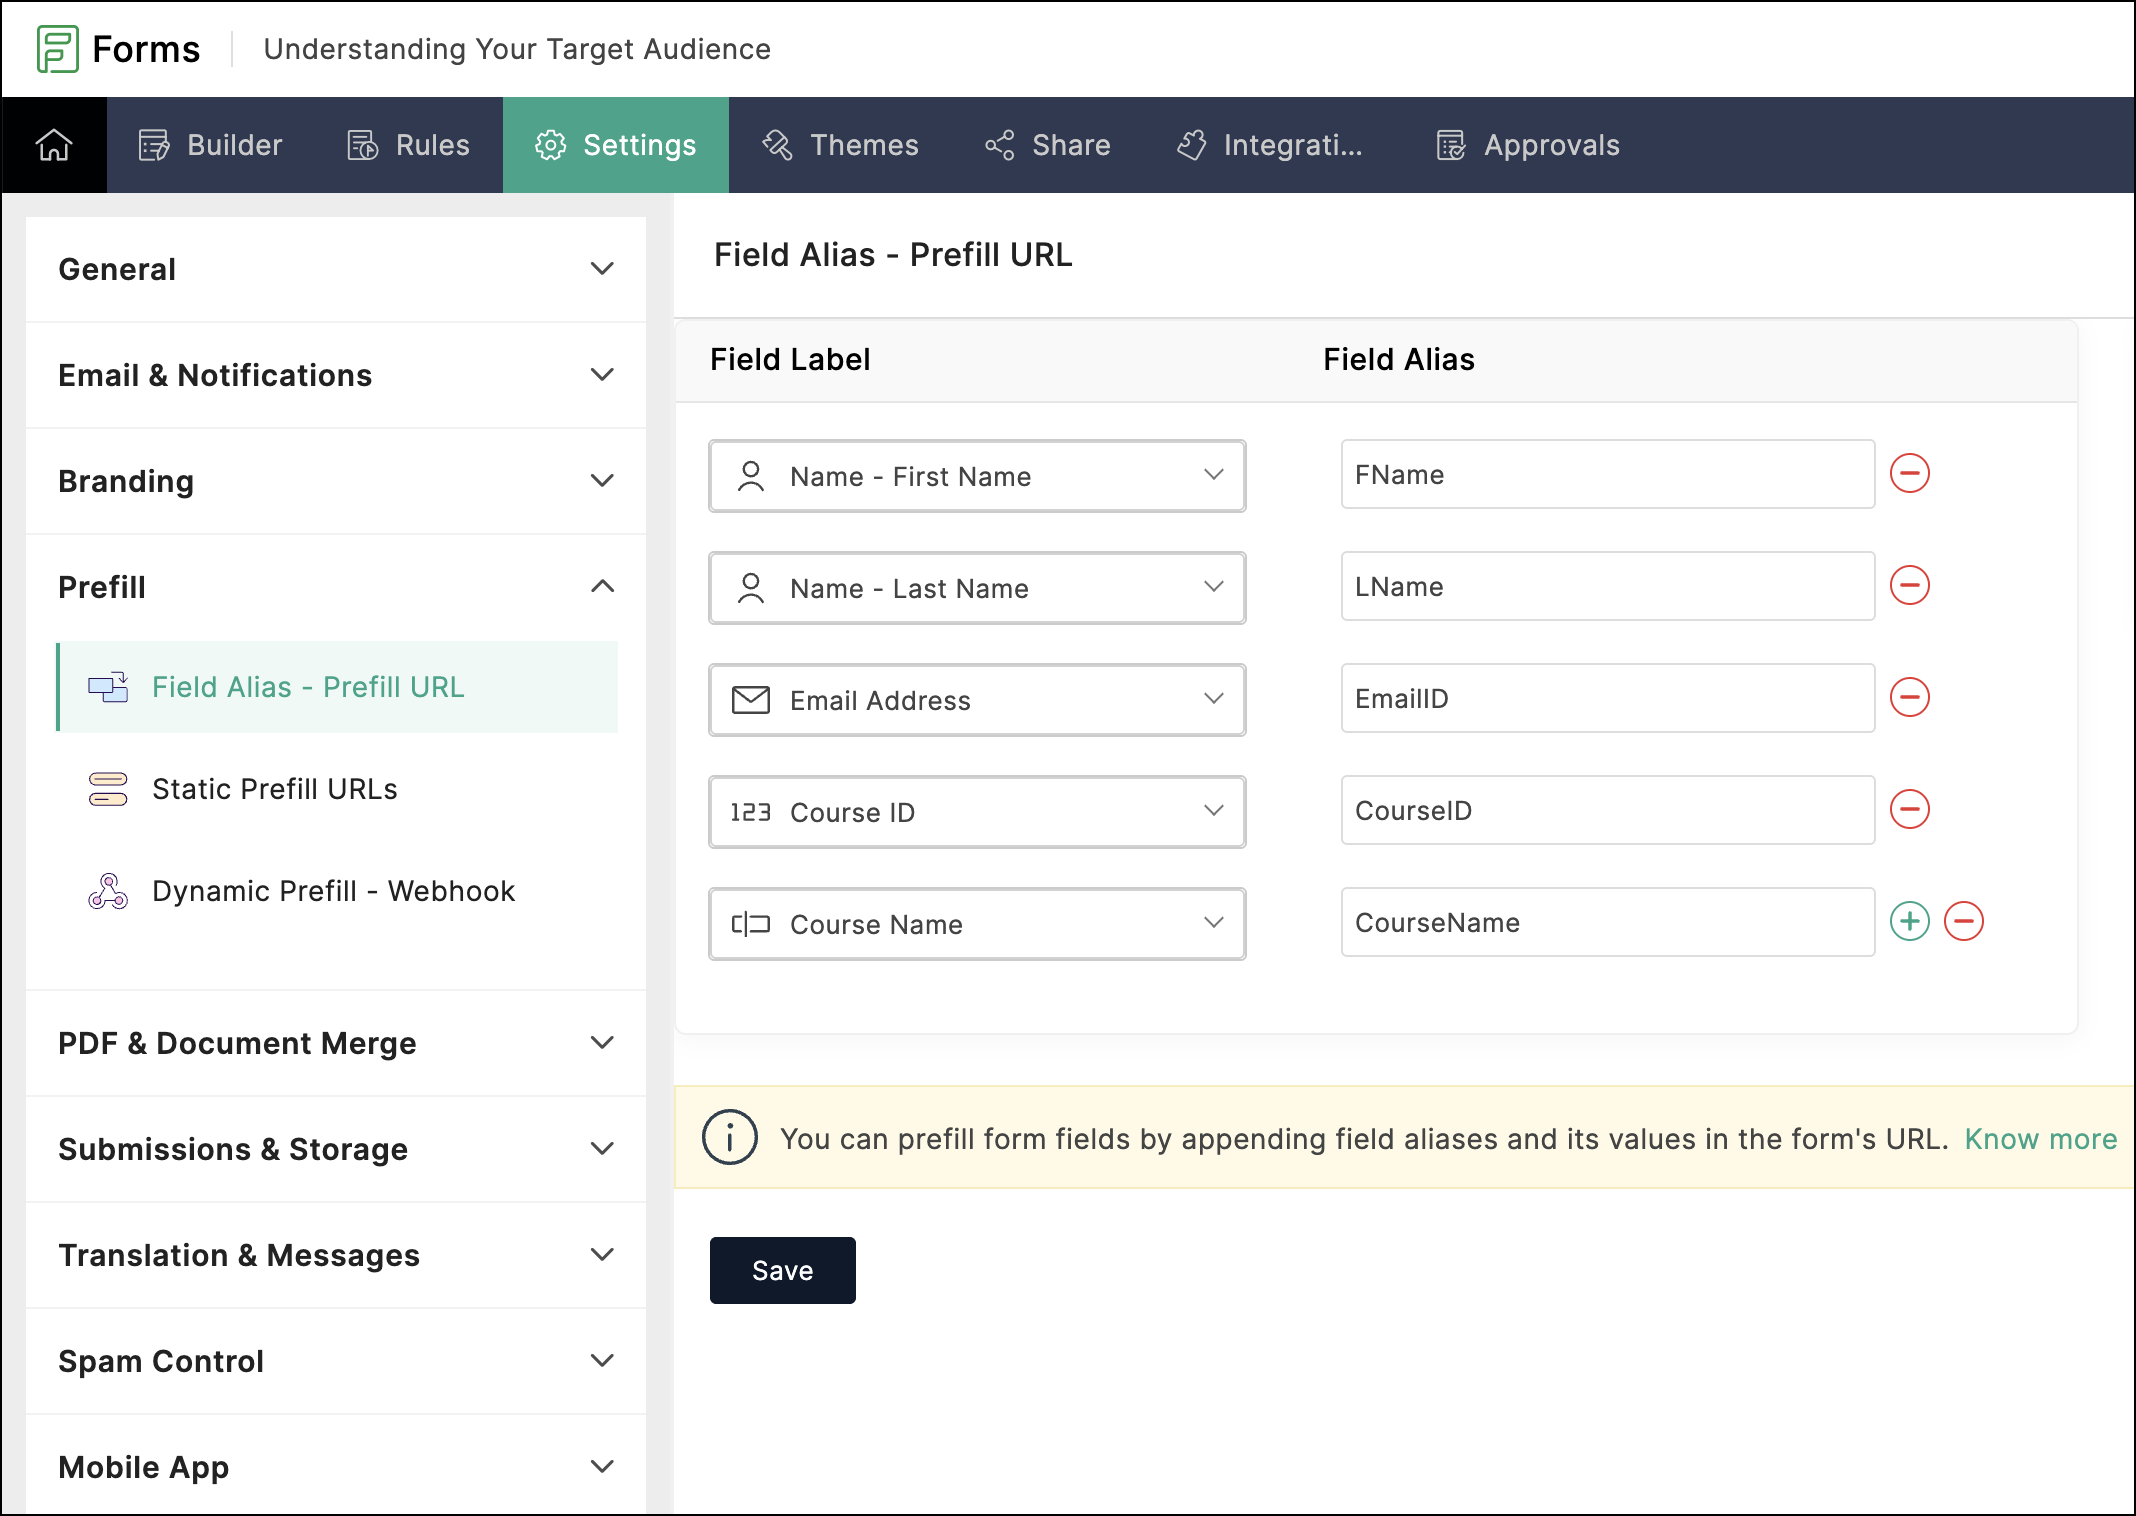
Task: Click the Forms logo icon
Action: click(x=57, y=49)
